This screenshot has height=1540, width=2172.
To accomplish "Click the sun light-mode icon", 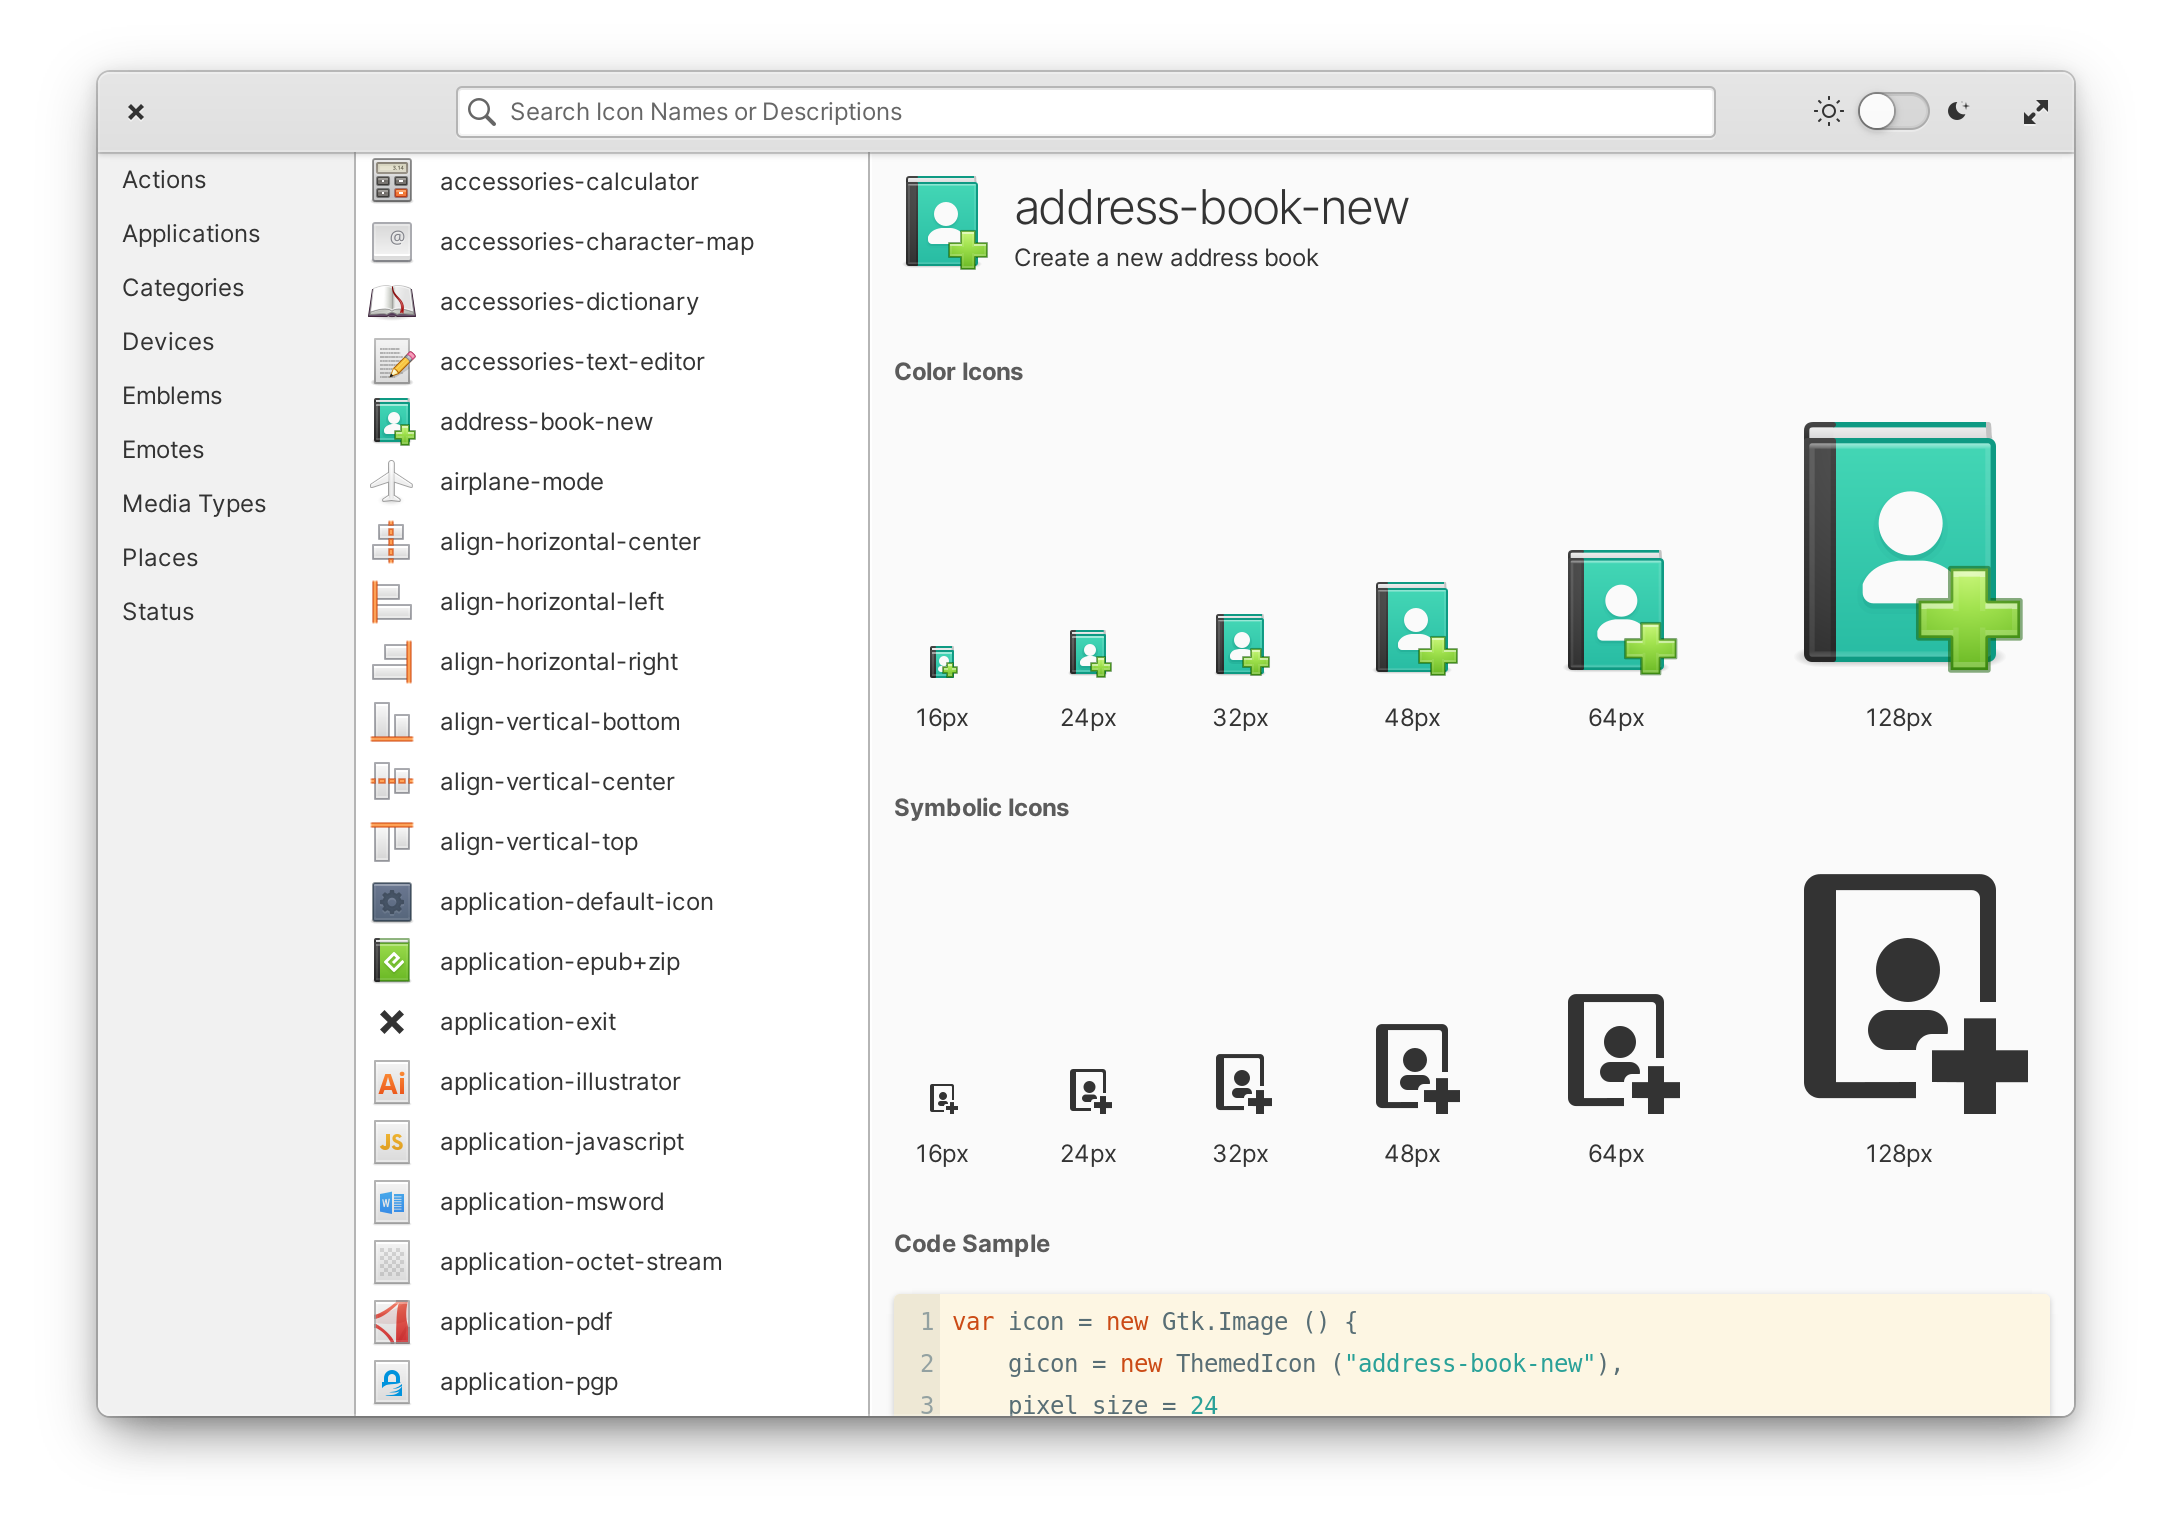I will point(1828,112).
